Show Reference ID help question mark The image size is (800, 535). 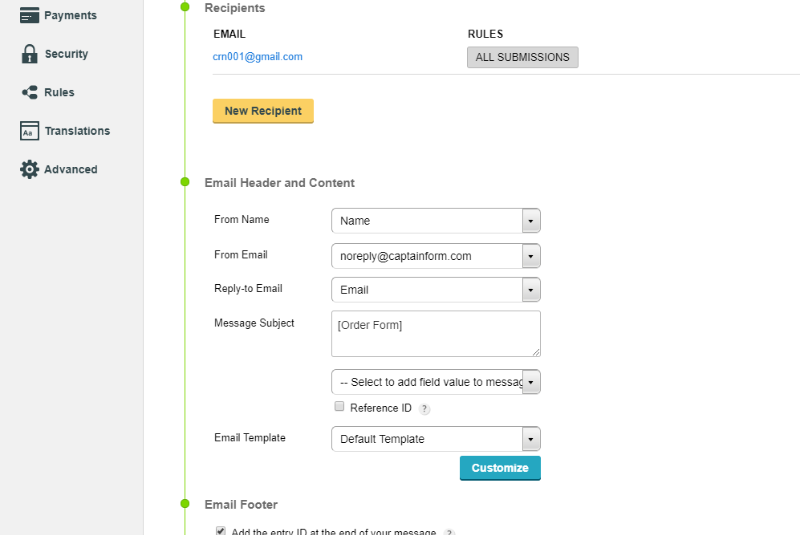(x=424, y=409)
